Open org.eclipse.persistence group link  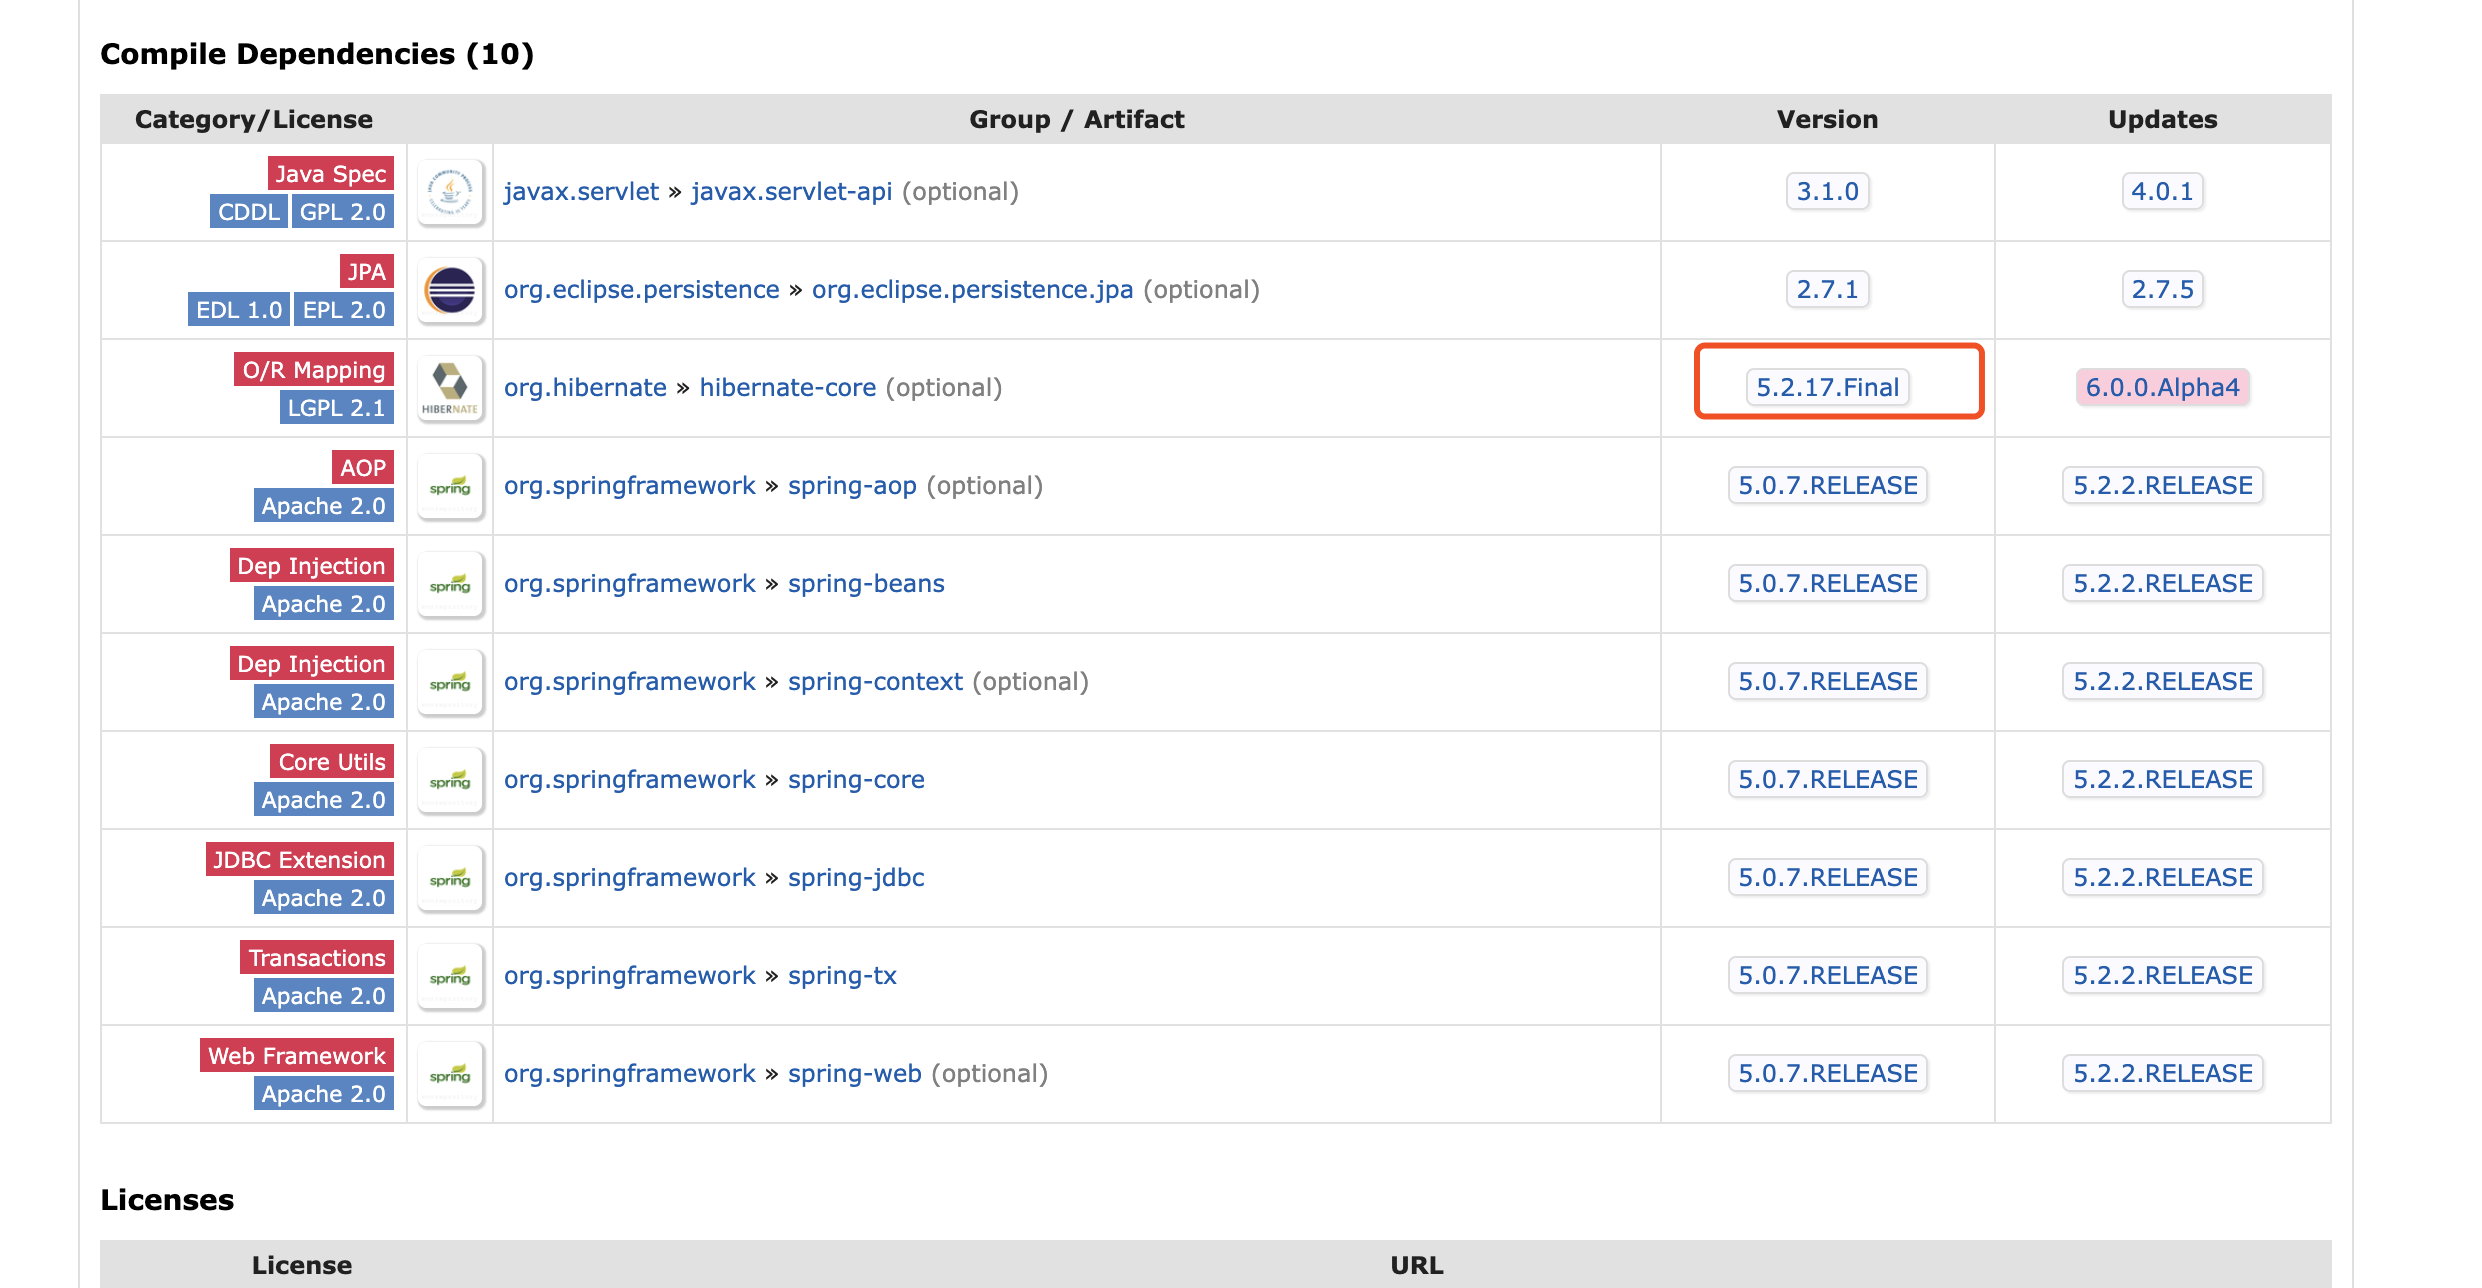click(x=641, y=290)
